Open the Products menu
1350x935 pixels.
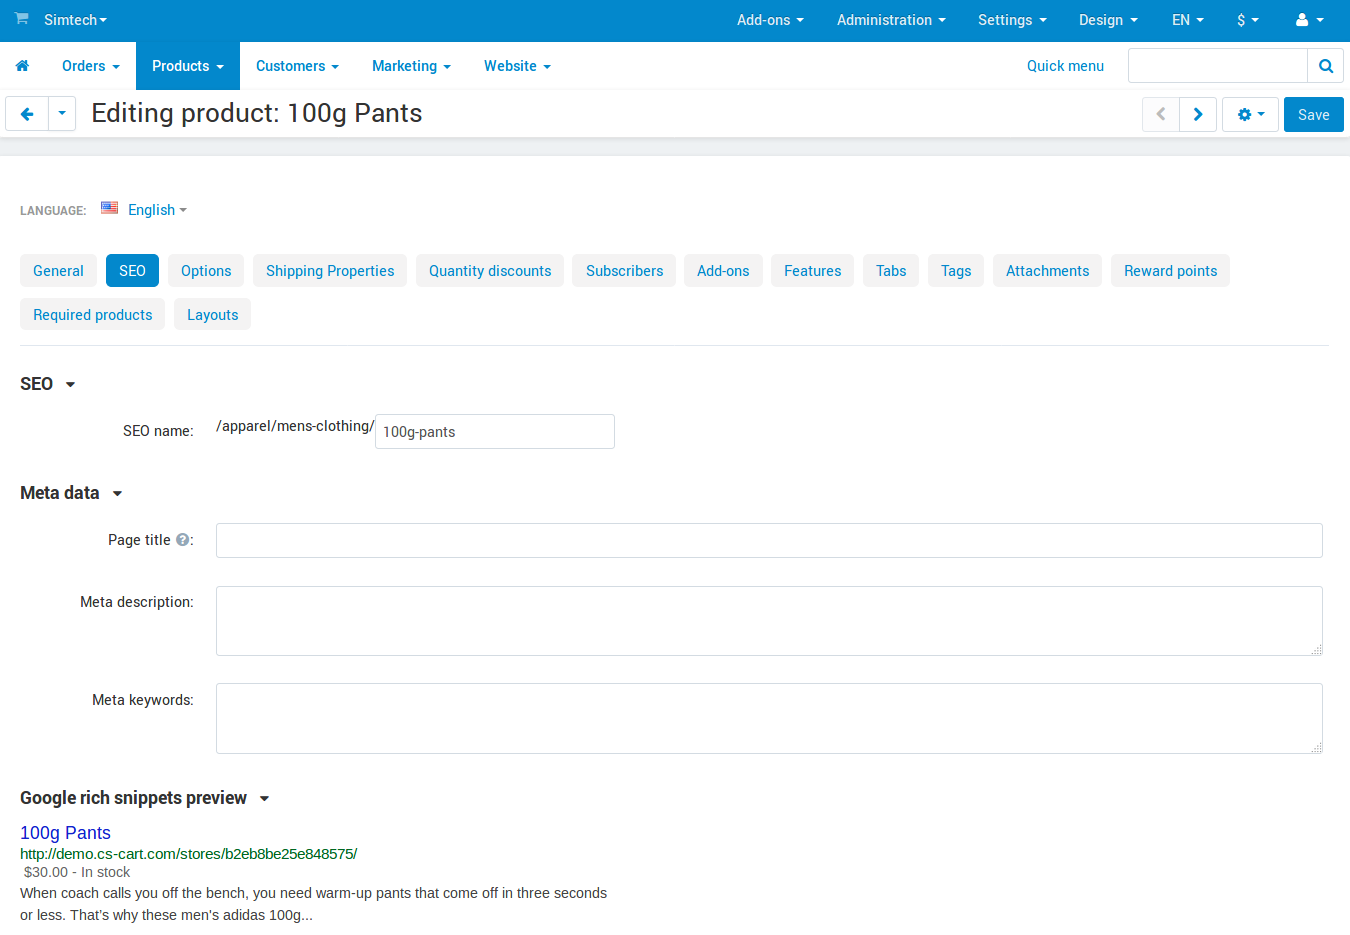point(188,66)
